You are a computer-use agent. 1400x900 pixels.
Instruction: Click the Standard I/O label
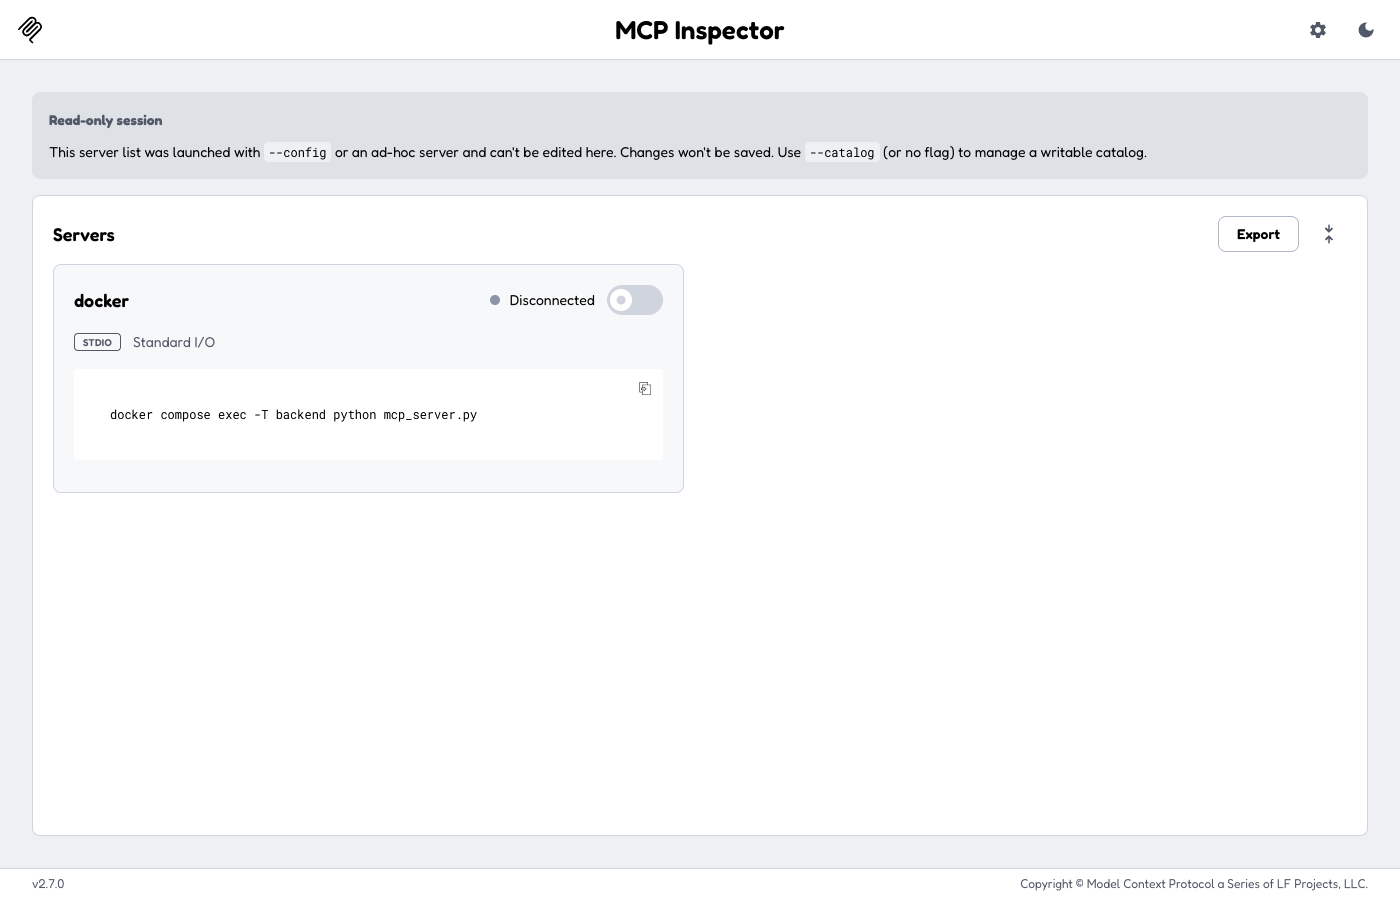[x=174, y=342]
